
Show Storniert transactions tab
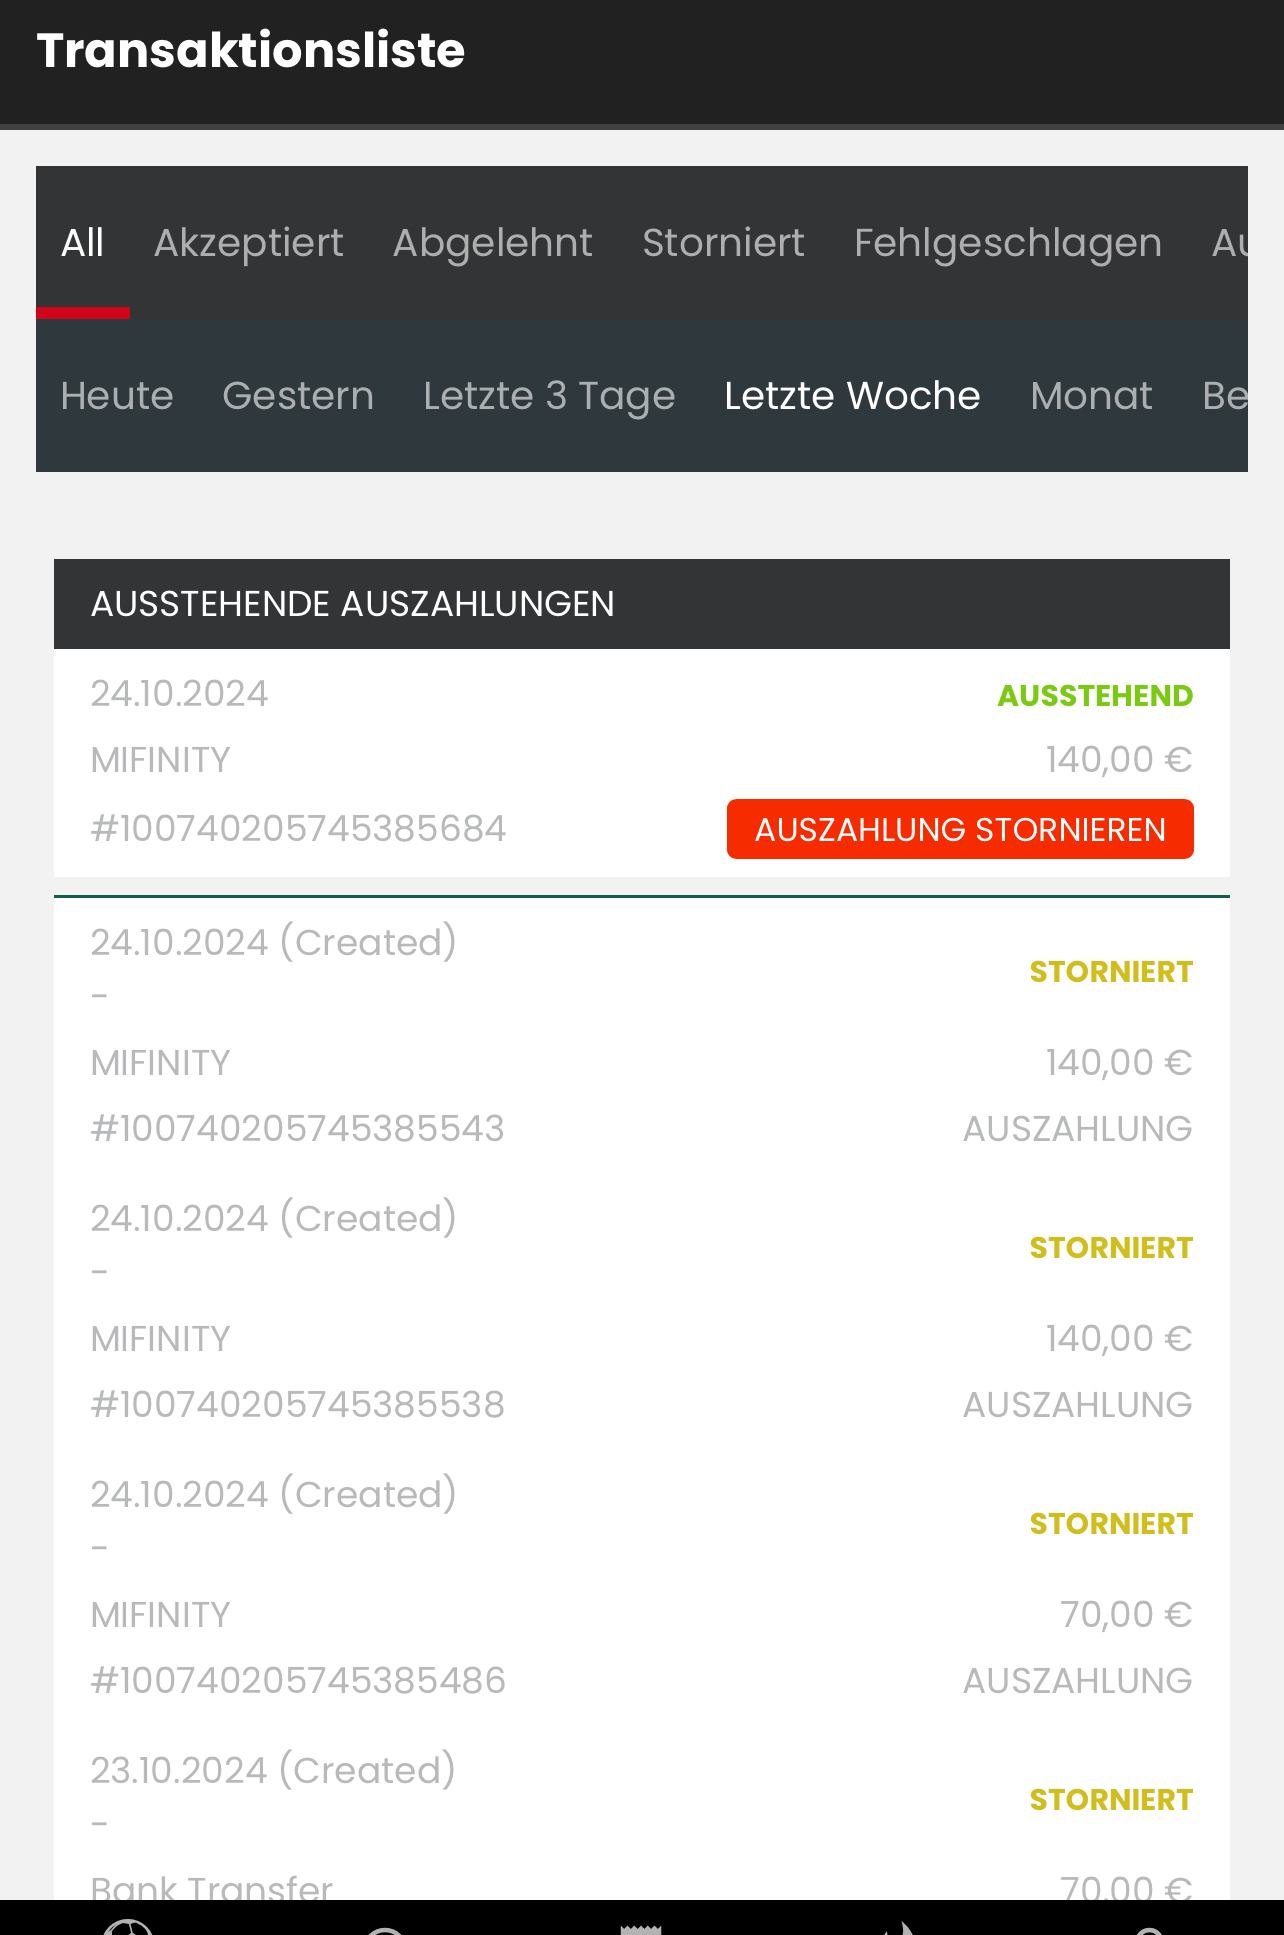coord(723,243)
